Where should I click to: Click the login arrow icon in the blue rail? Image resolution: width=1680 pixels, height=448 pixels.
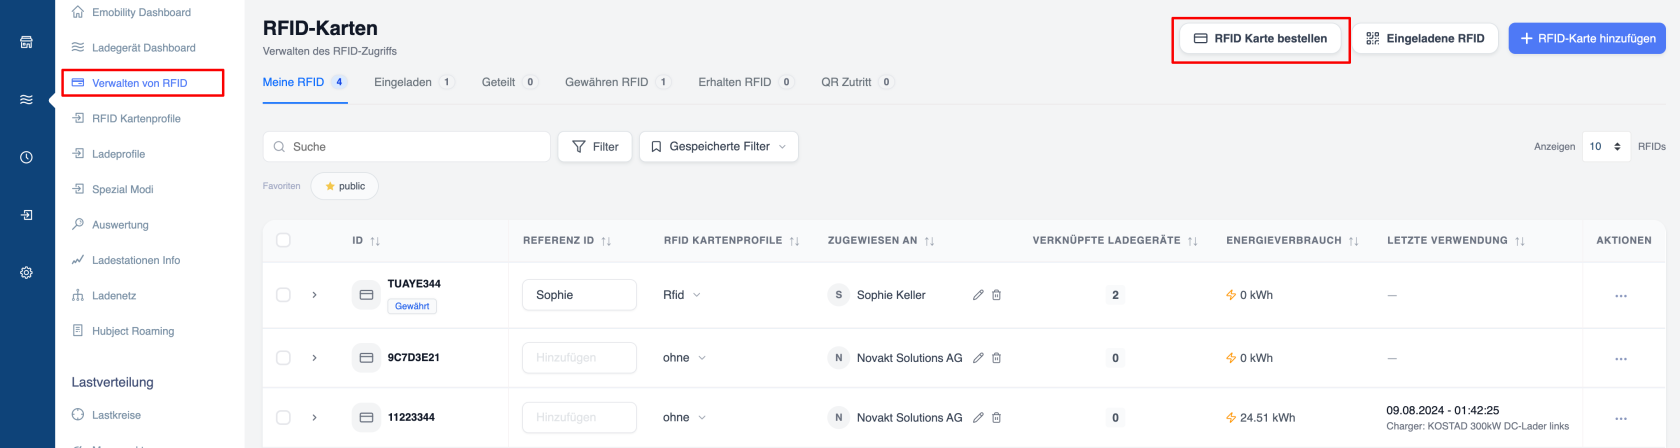(x=26, y=215)
